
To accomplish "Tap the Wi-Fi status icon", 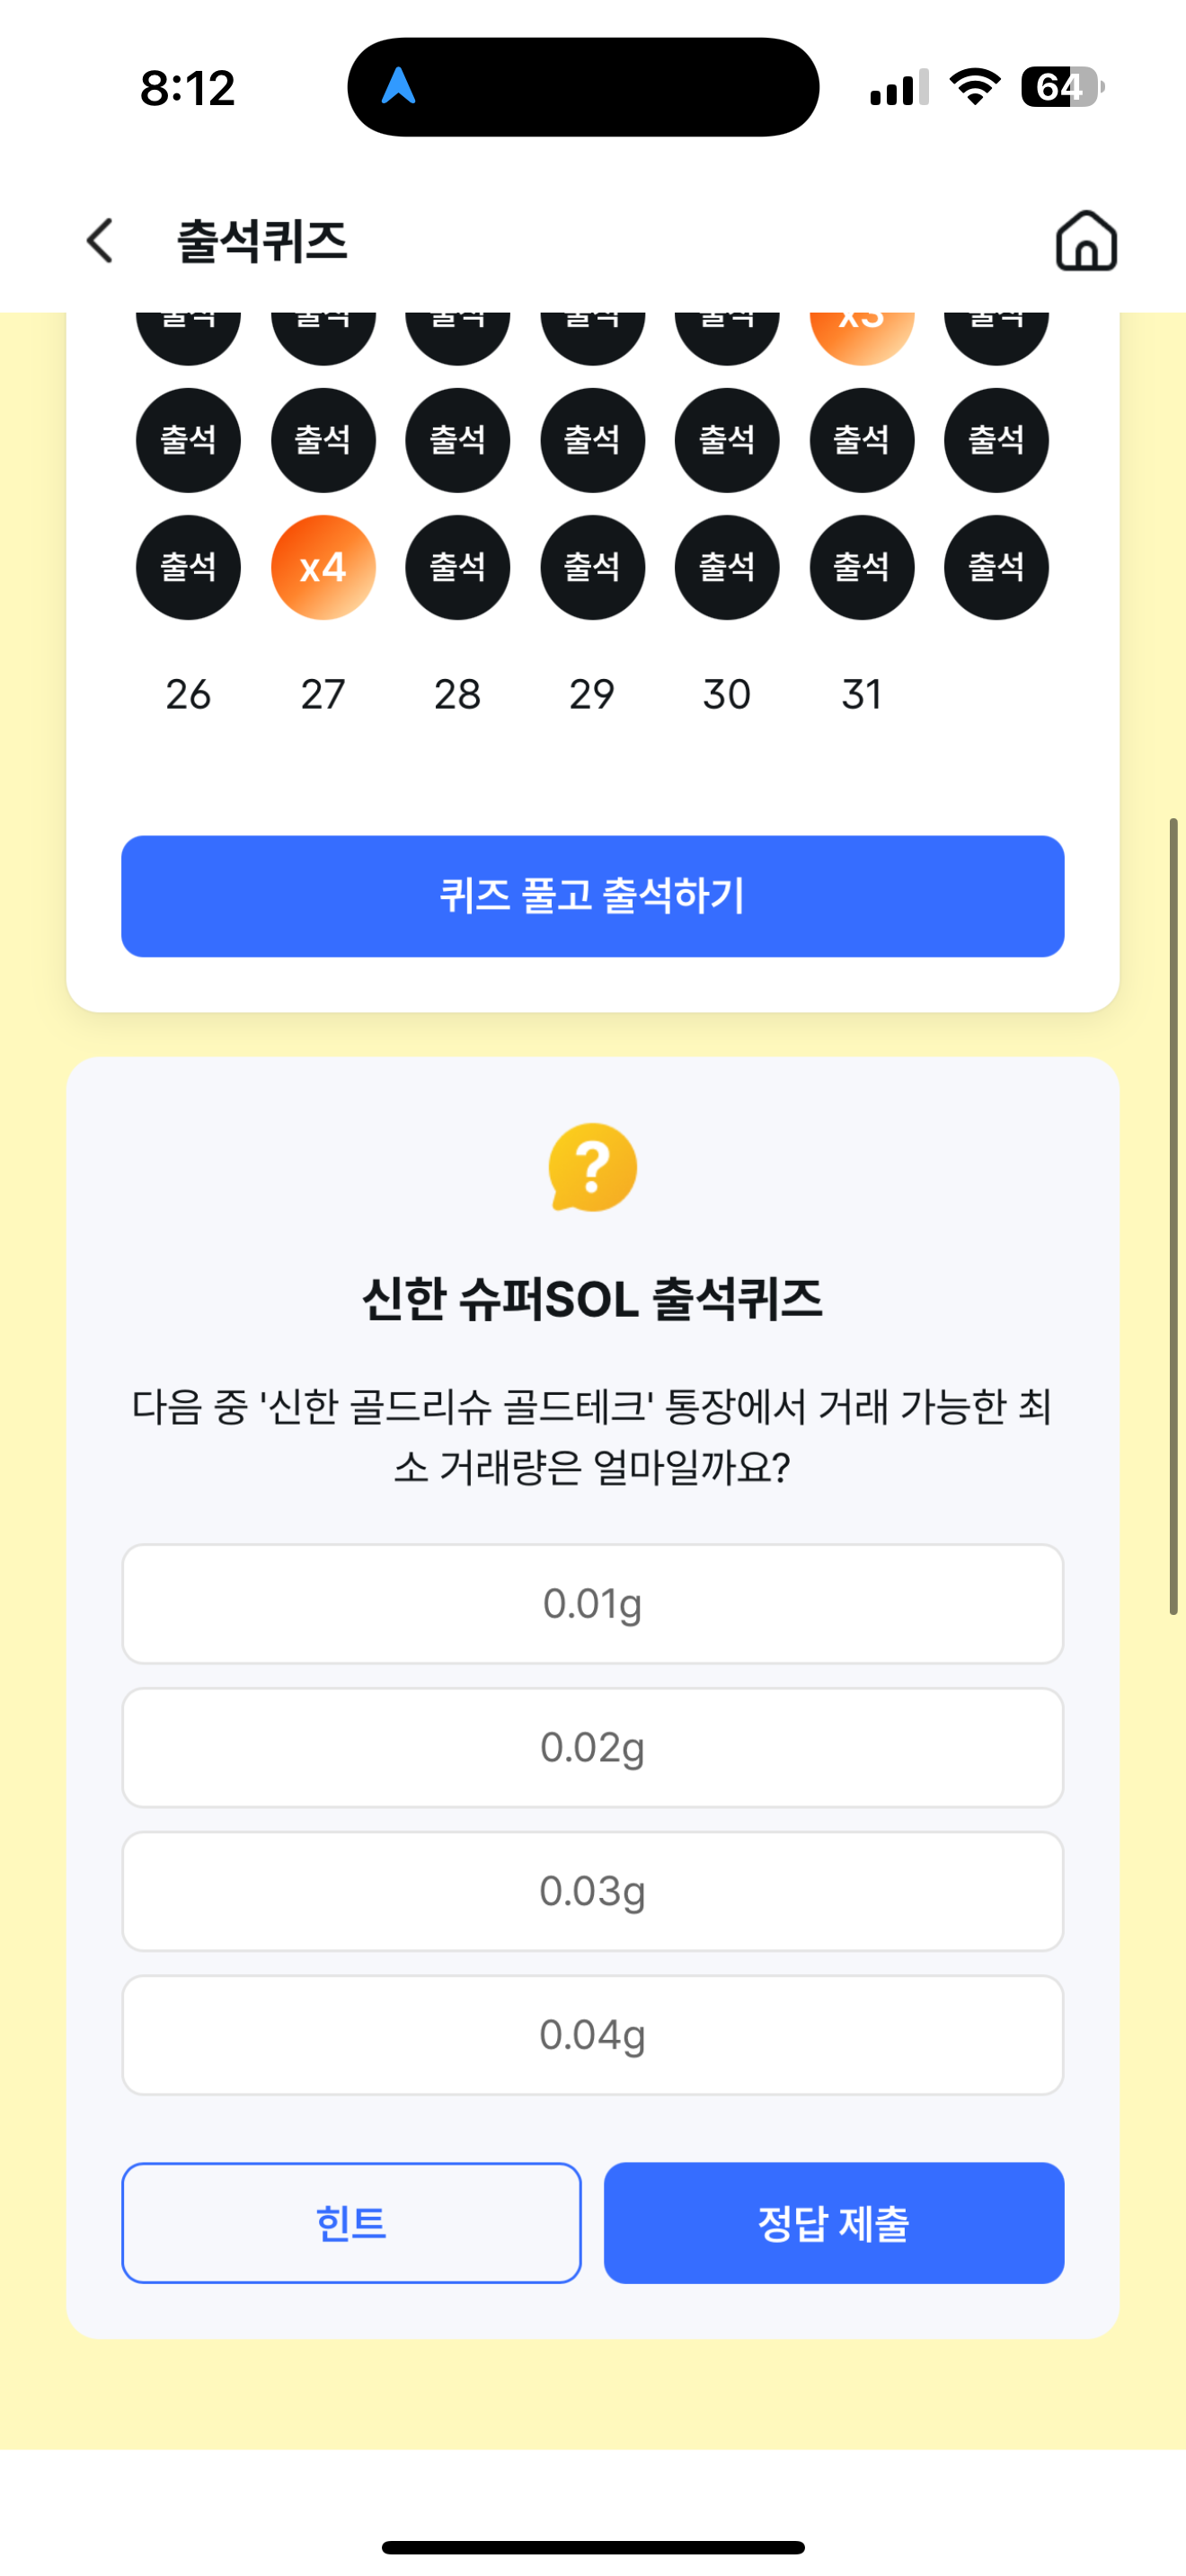I will coord(975,87).
